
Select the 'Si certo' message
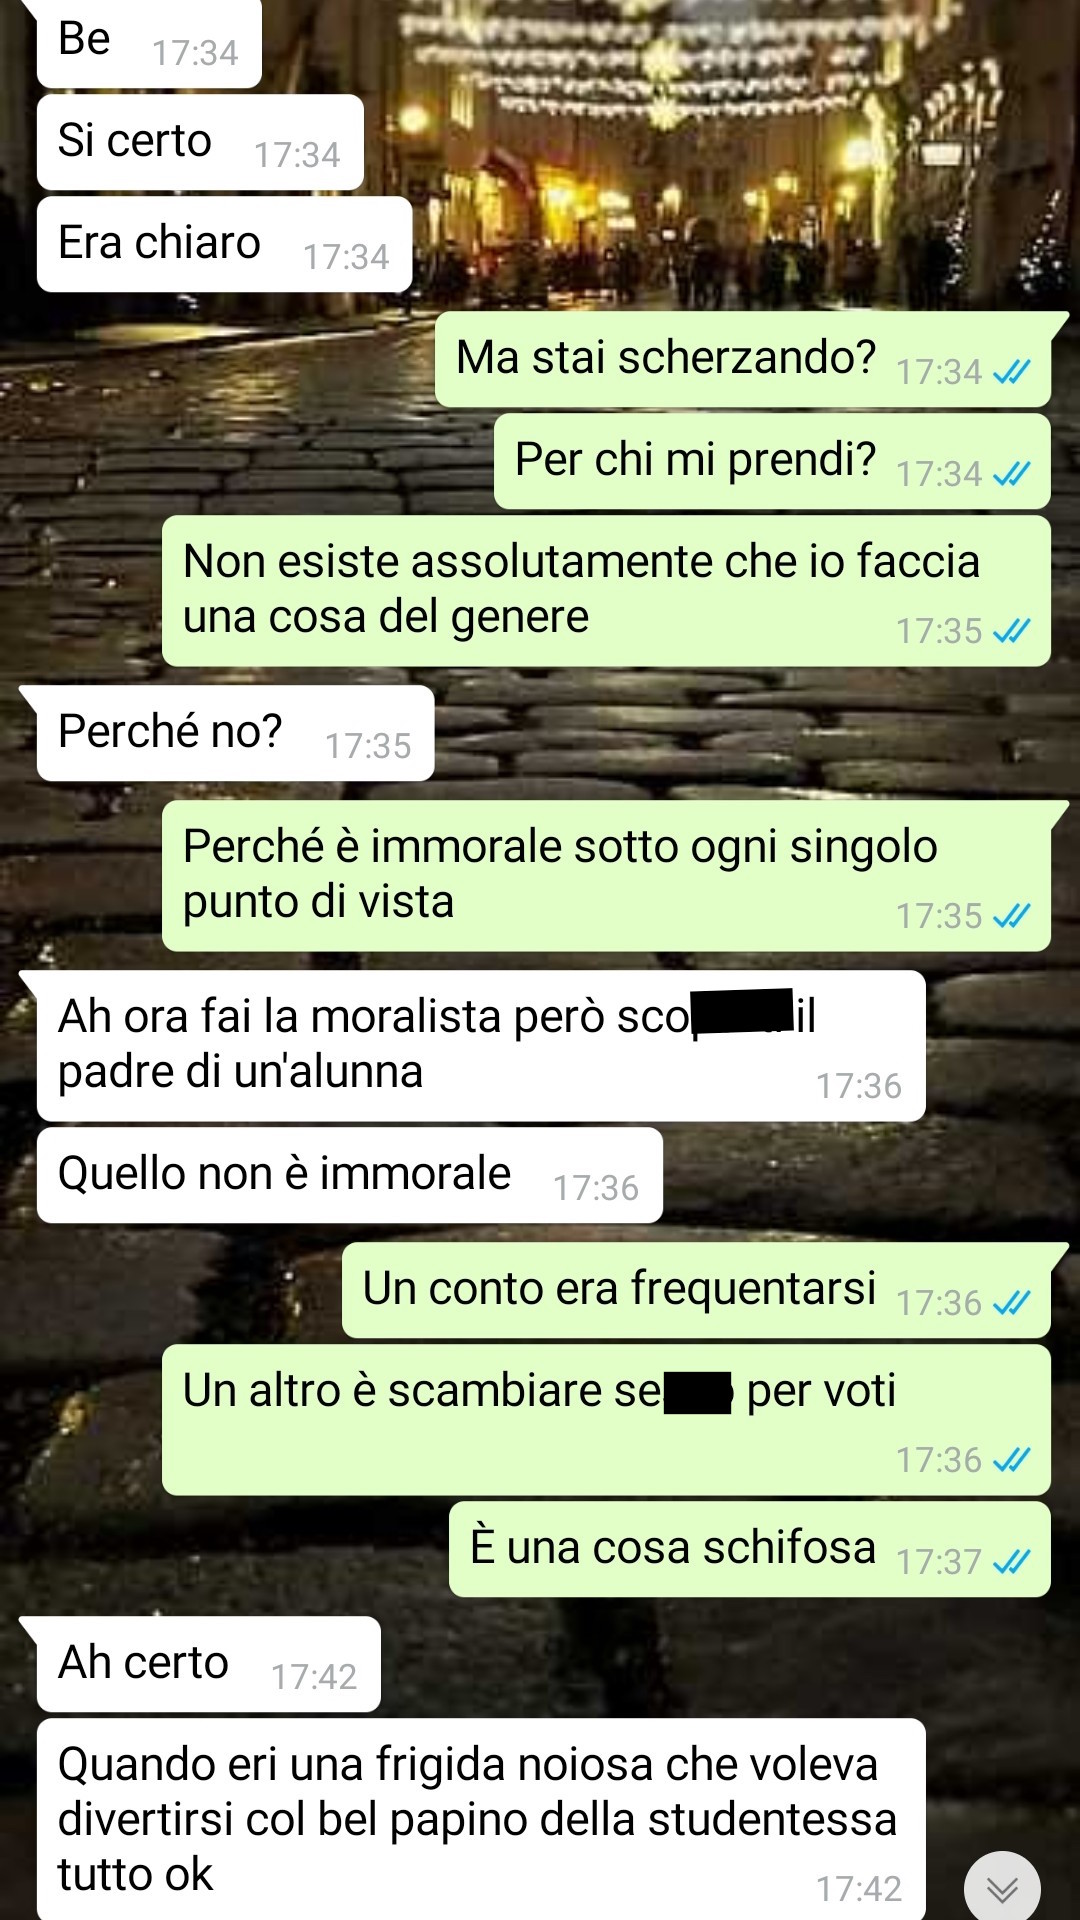point(200,142)
